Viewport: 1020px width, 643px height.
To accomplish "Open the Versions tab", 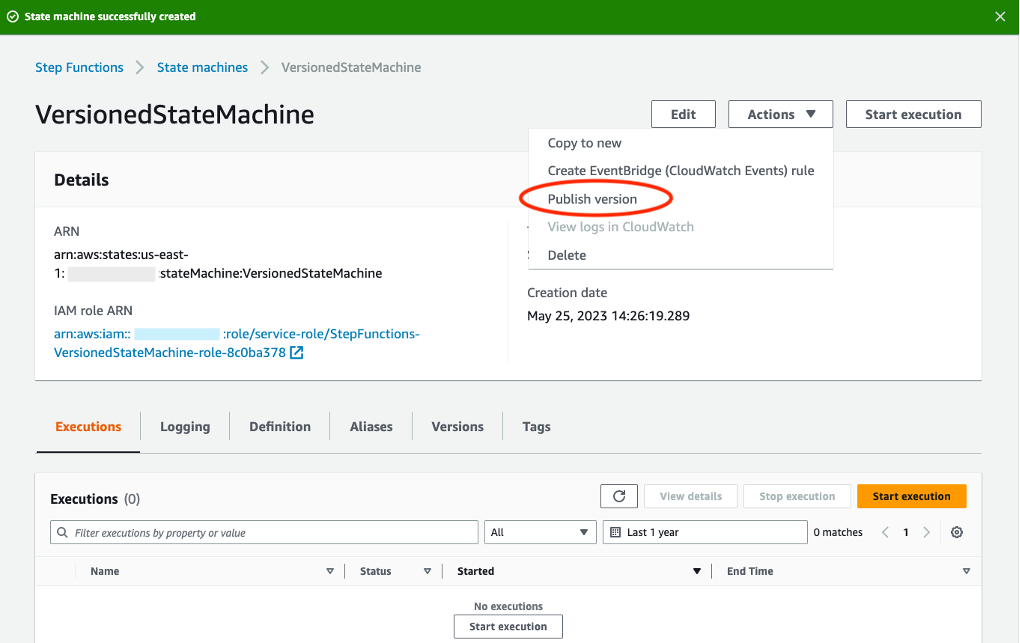I will [457, 427].
